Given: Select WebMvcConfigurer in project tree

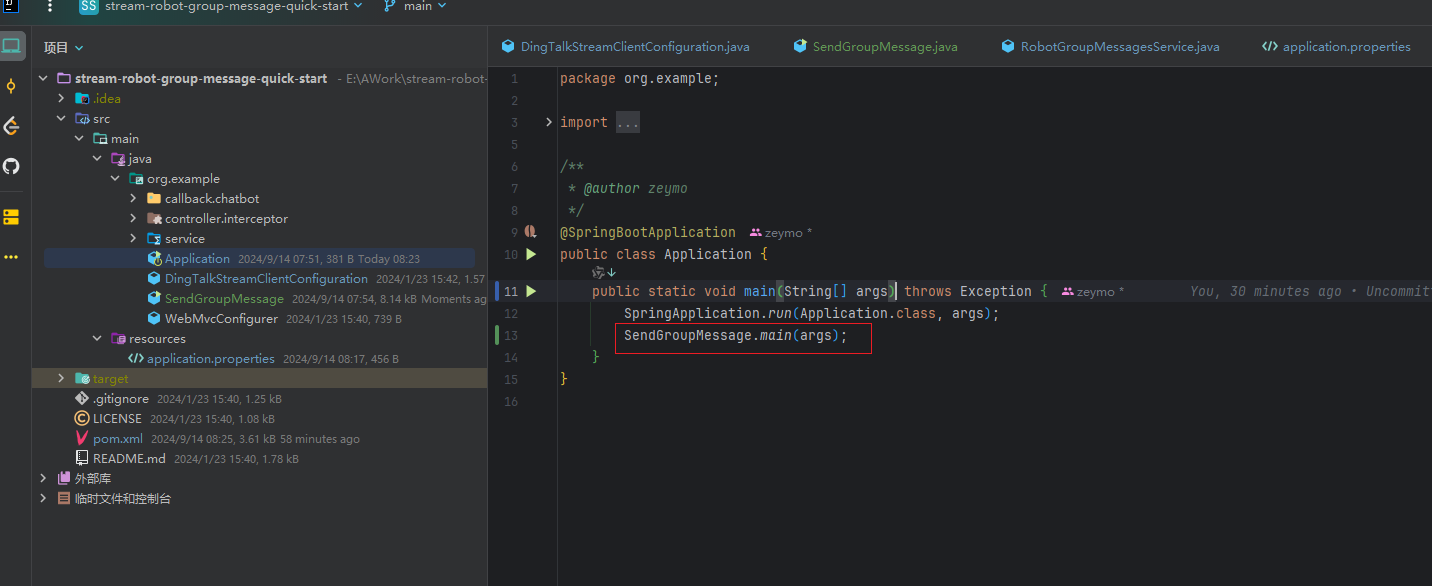Looking at the screenshot, I should [x=221, y=319].
